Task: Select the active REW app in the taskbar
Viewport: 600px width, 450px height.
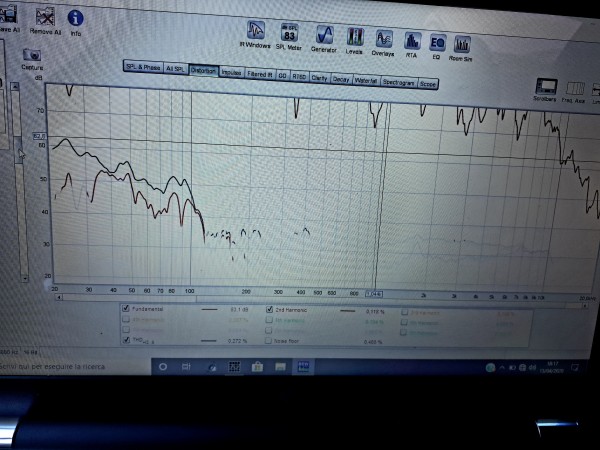Action: pos(303,367)
